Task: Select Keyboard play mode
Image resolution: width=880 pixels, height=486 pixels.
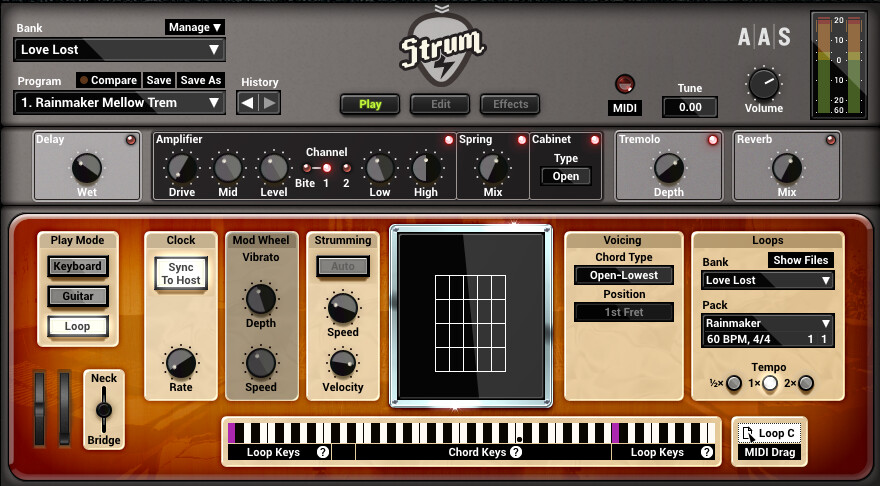Action: click(x=77, y=266)
